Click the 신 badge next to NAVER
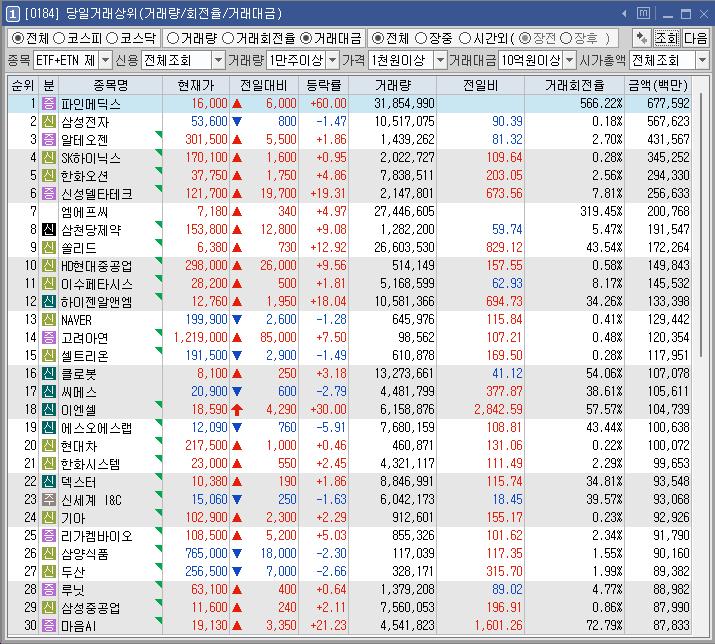The width and height of the screenshot is (715, 644). tap(49, 319)
